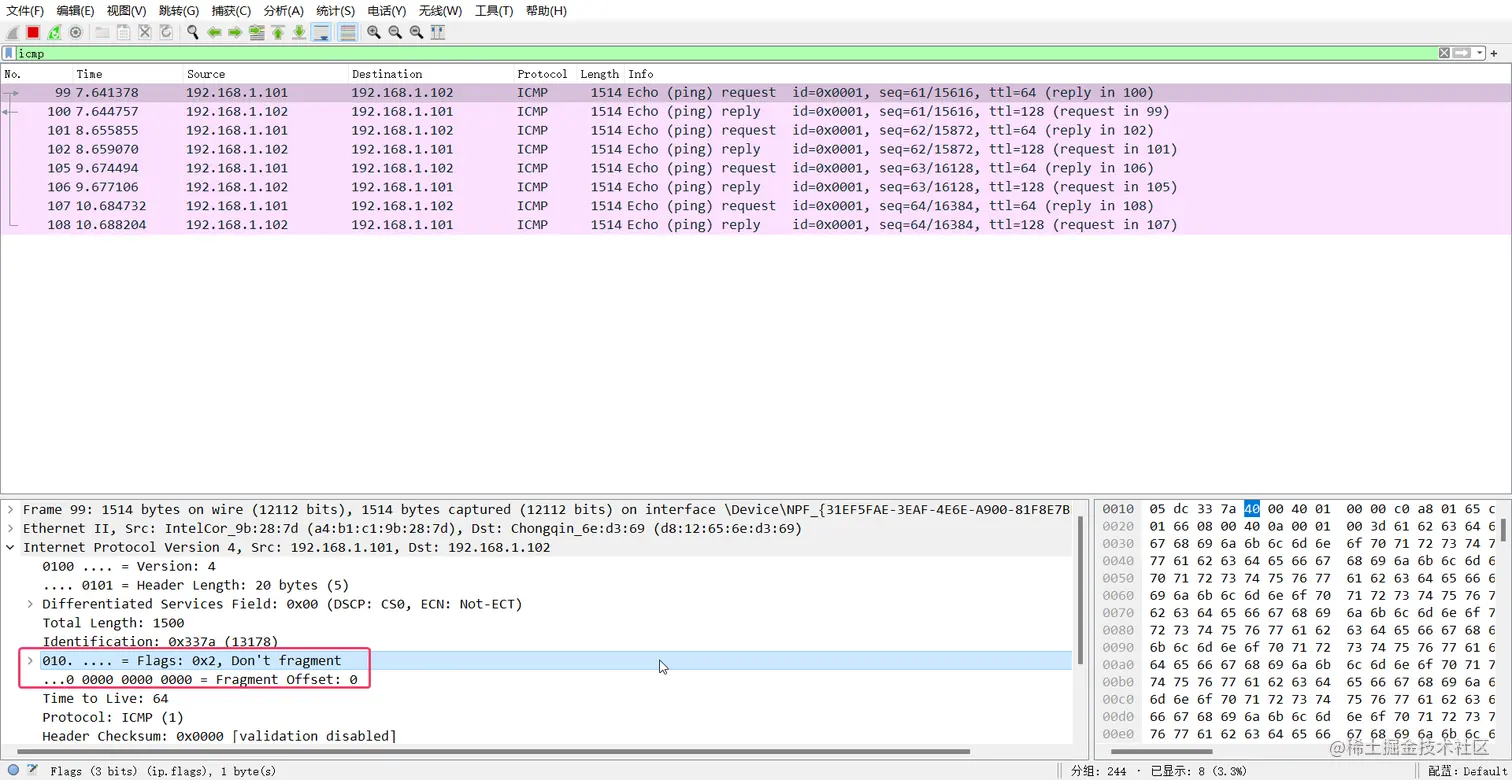1512x780 pixels.
Task: Open a capture file via folder icon
Action: click(102, 32)
